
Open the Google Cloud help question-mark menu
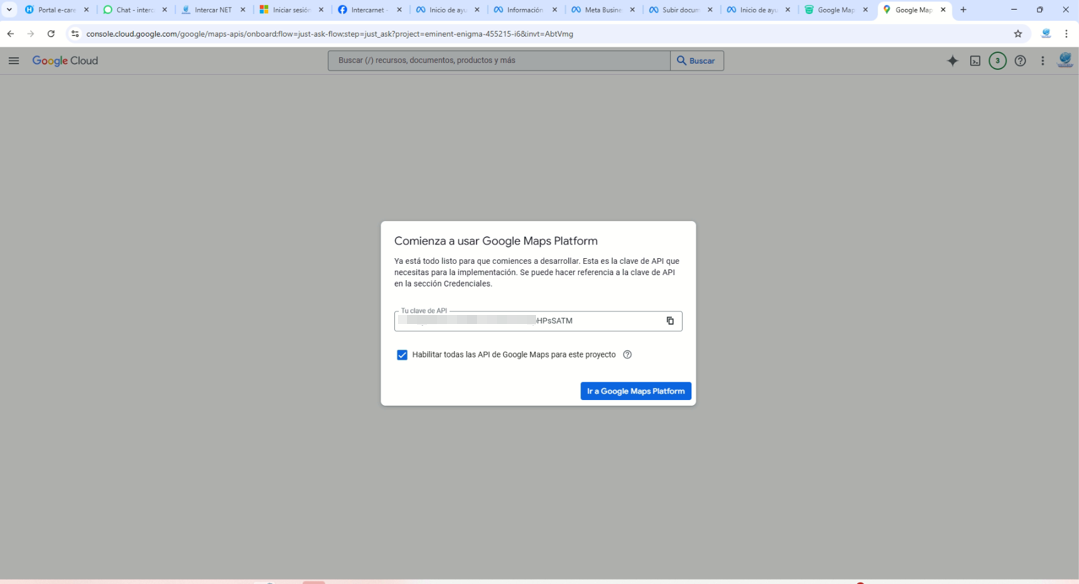(1020, 61)
